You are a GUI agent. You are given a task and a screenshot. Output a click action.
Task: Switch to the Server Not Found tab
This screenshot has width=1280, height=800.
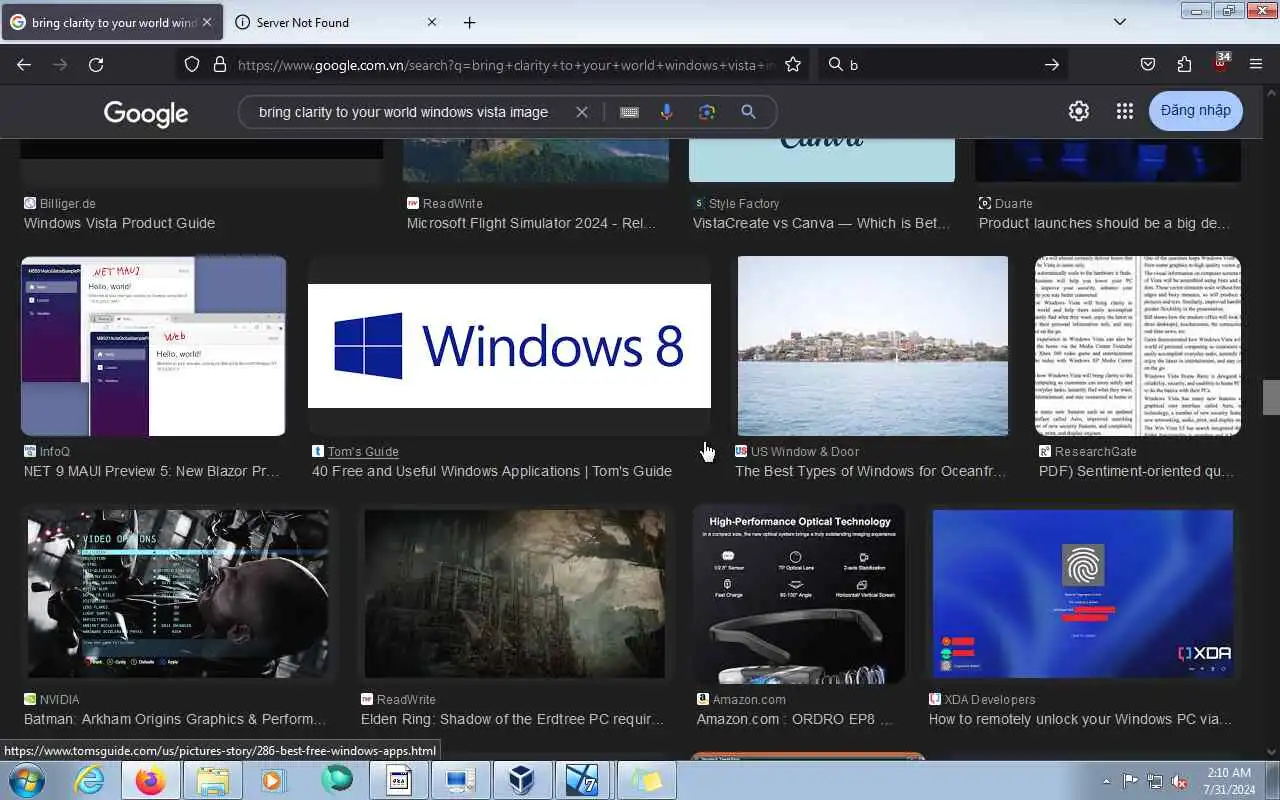(337, 22)
